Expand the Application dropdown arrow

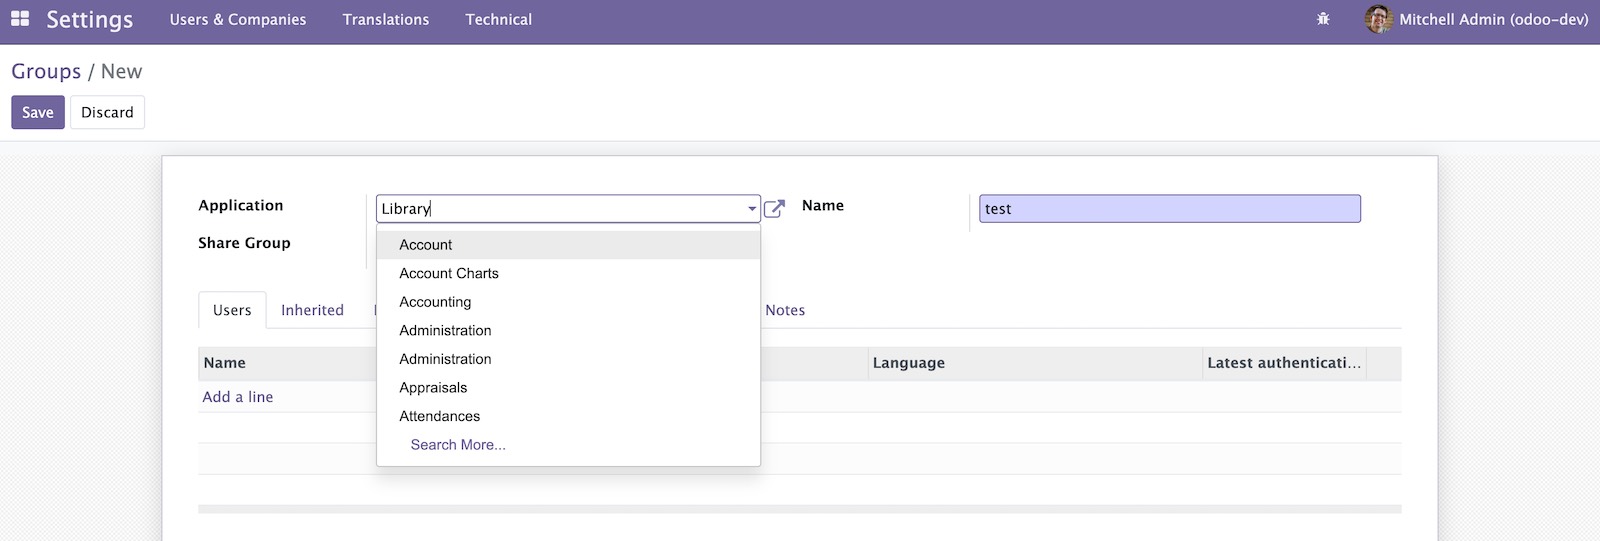pos(752,209)
